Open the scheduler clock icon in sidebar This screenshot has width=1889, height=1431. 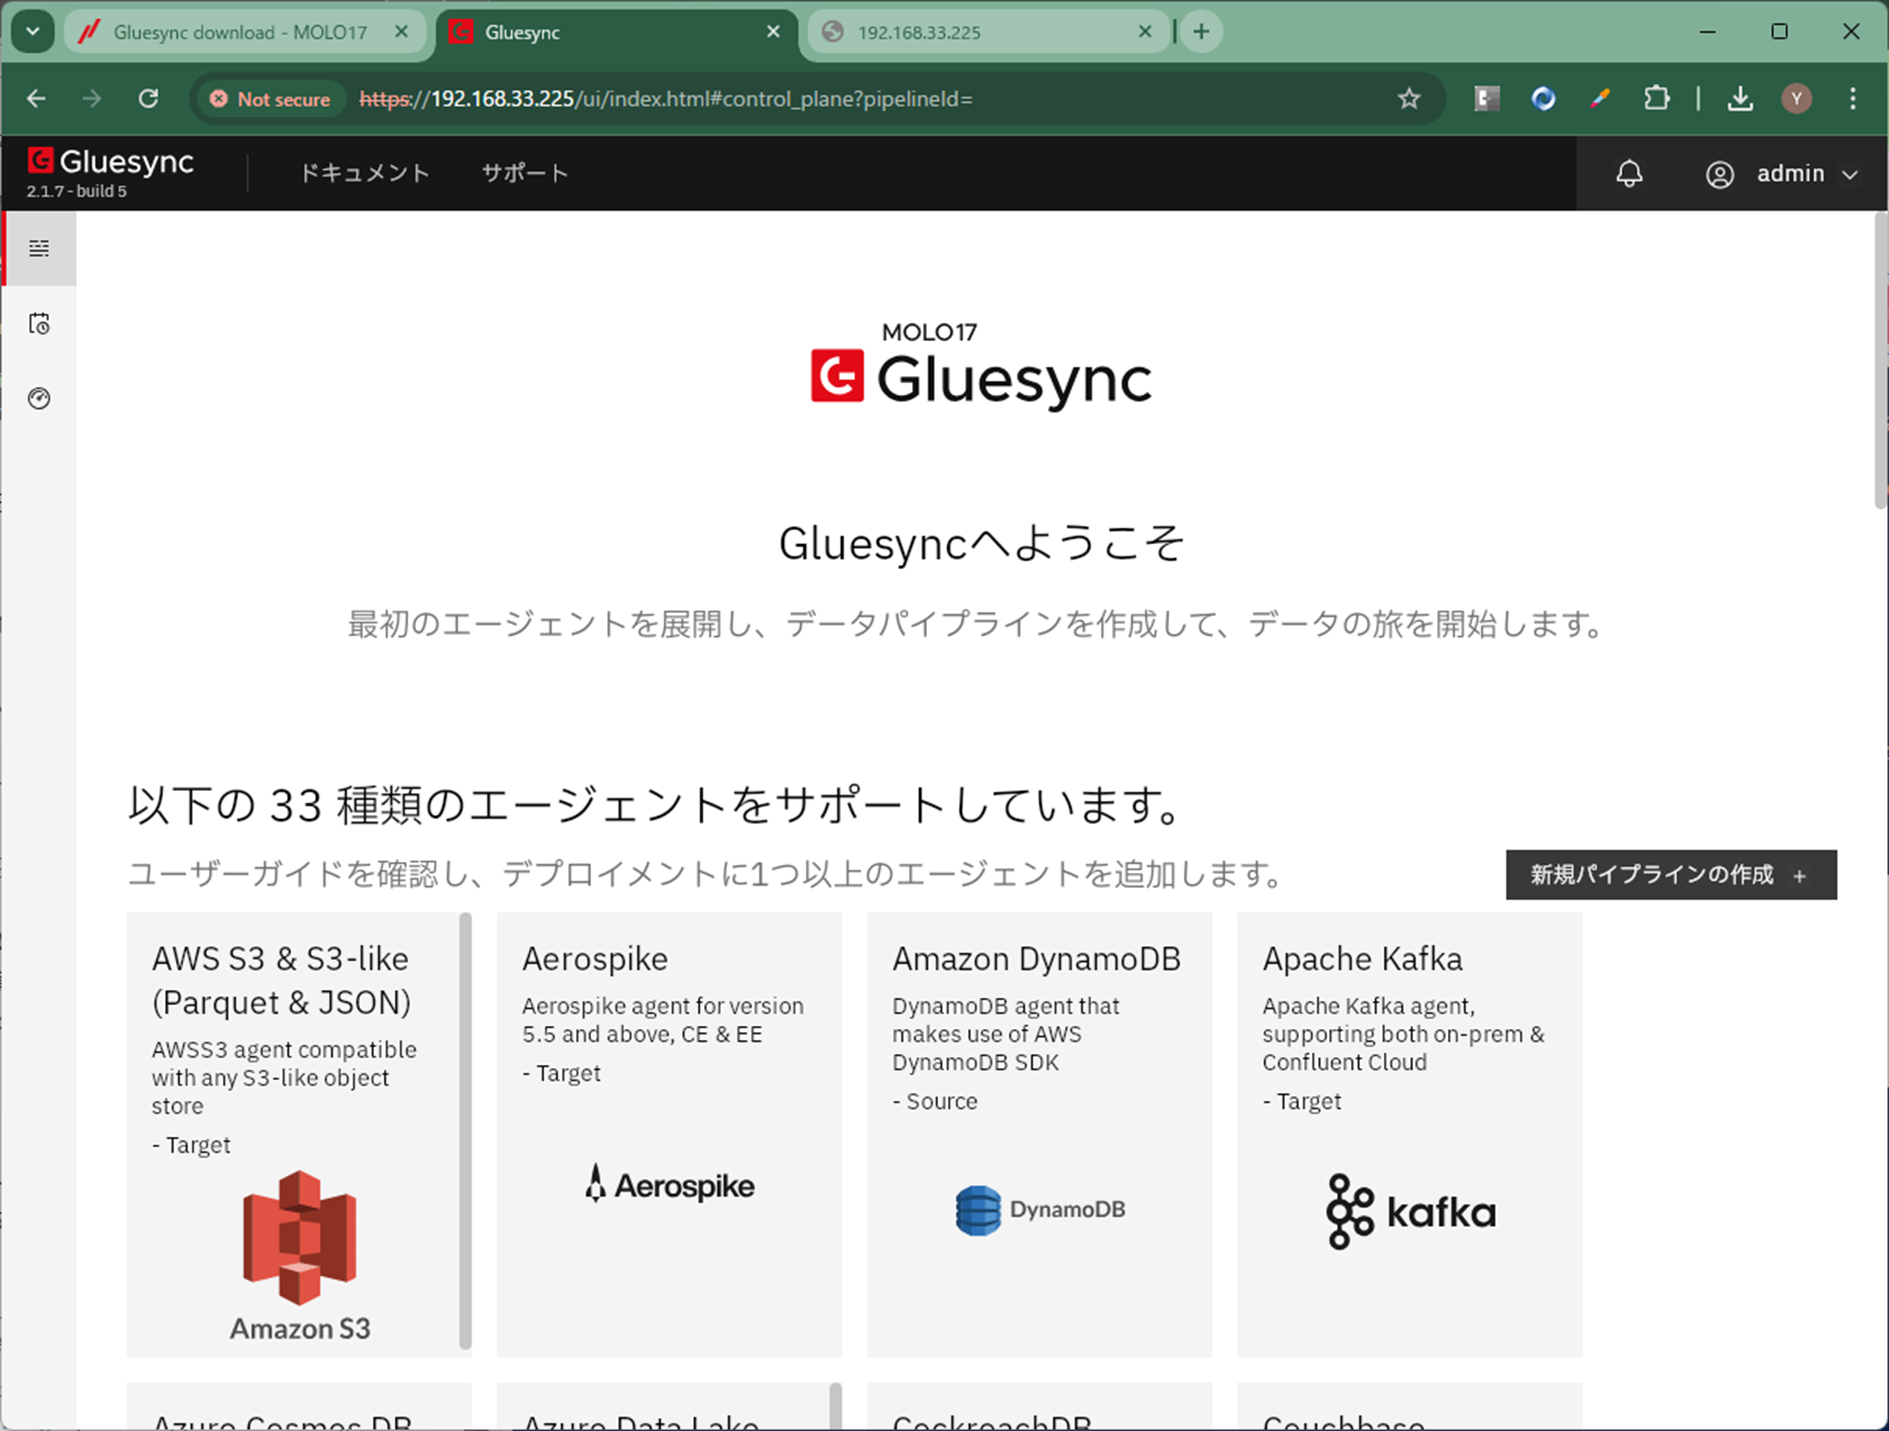pos(39,324)
